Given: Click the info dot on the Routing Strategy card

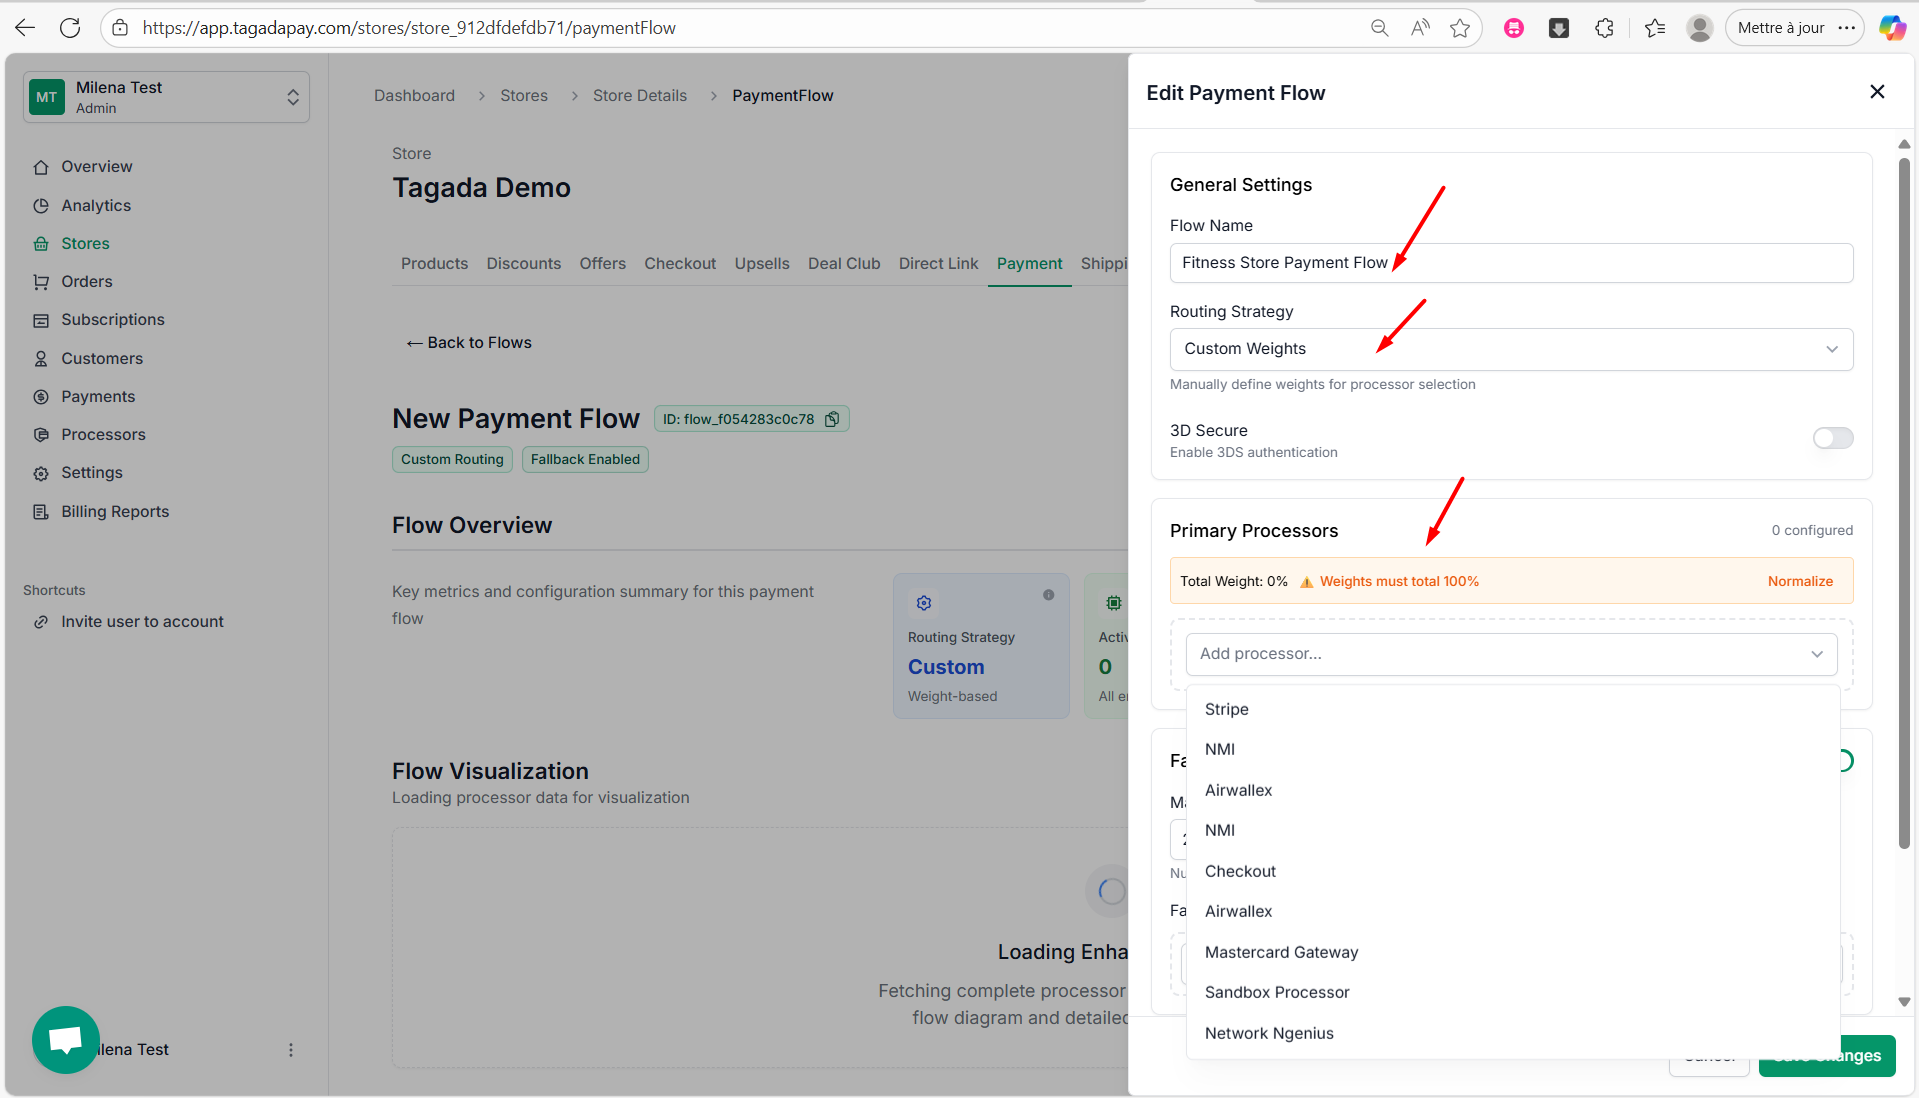Looking at the screenshot, I should tap(1049, 595).
